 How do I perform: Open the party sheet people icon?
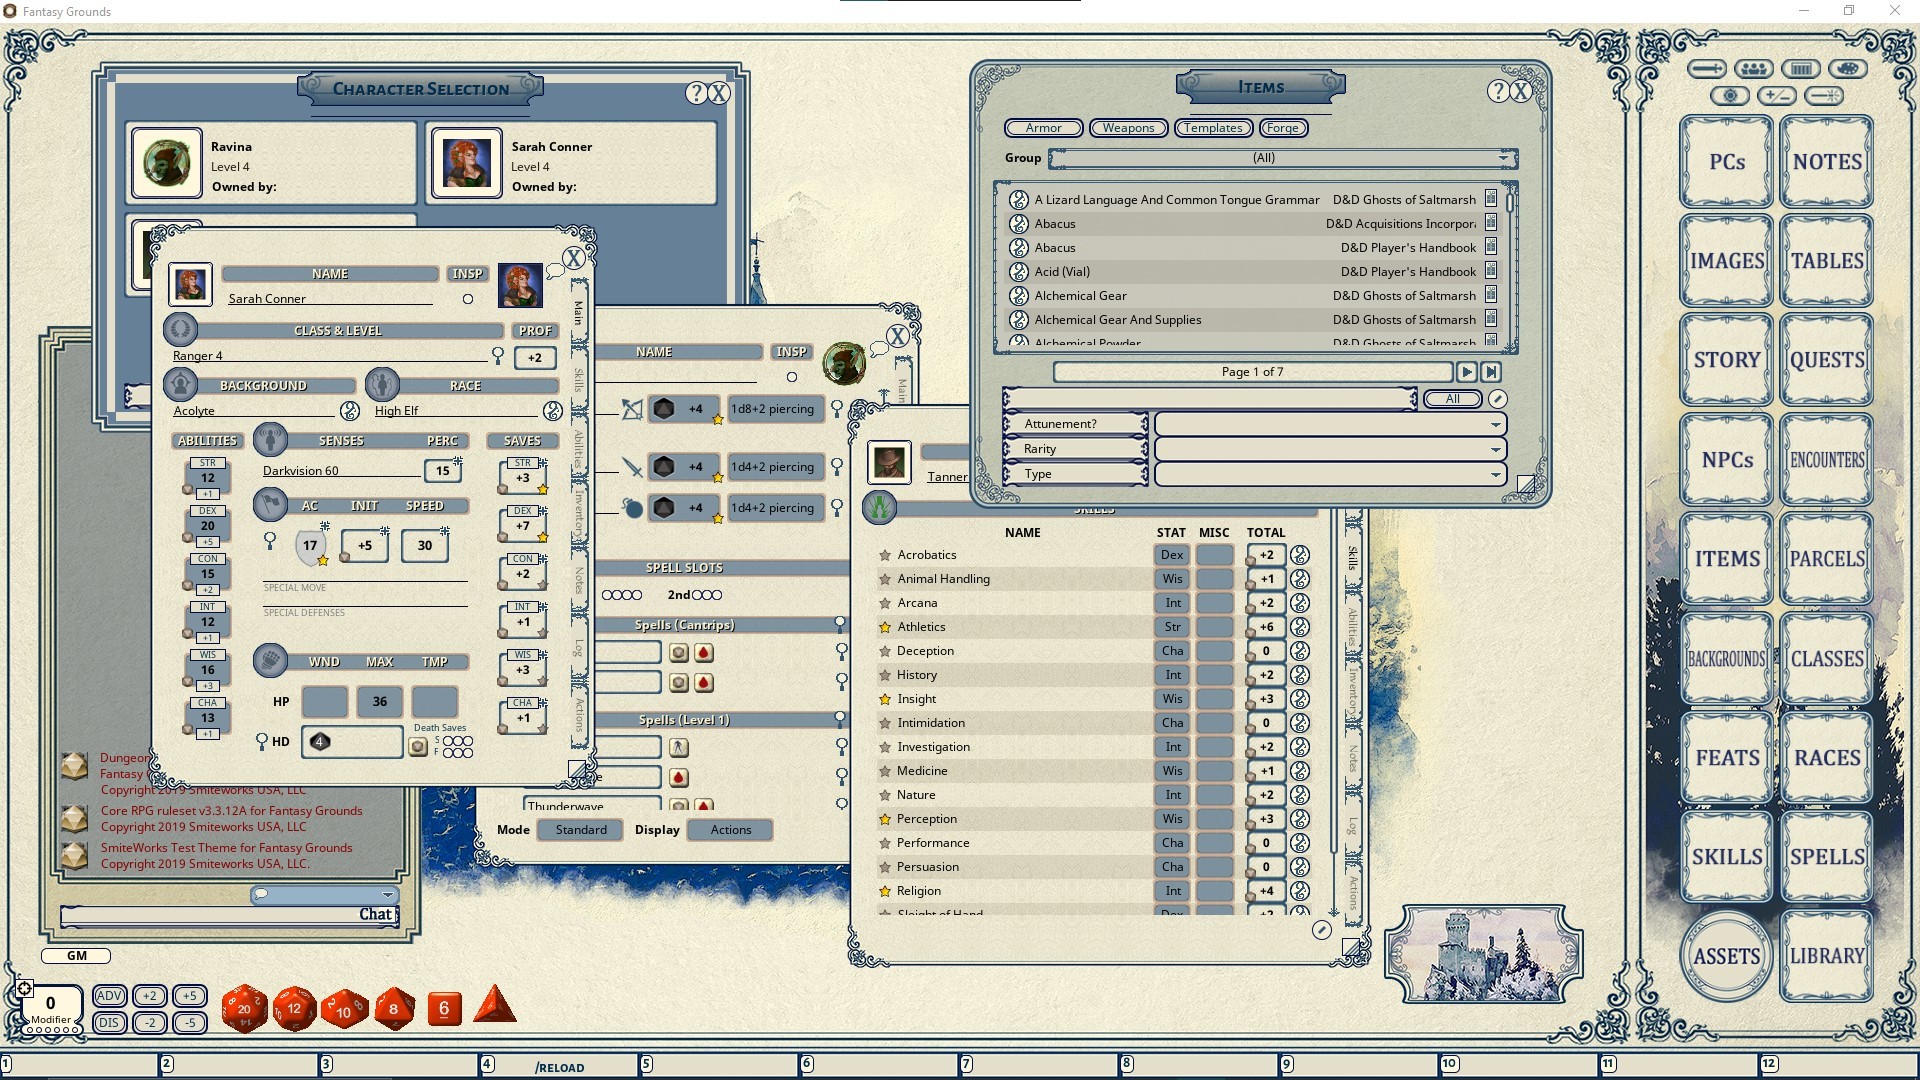(1754, 68)
